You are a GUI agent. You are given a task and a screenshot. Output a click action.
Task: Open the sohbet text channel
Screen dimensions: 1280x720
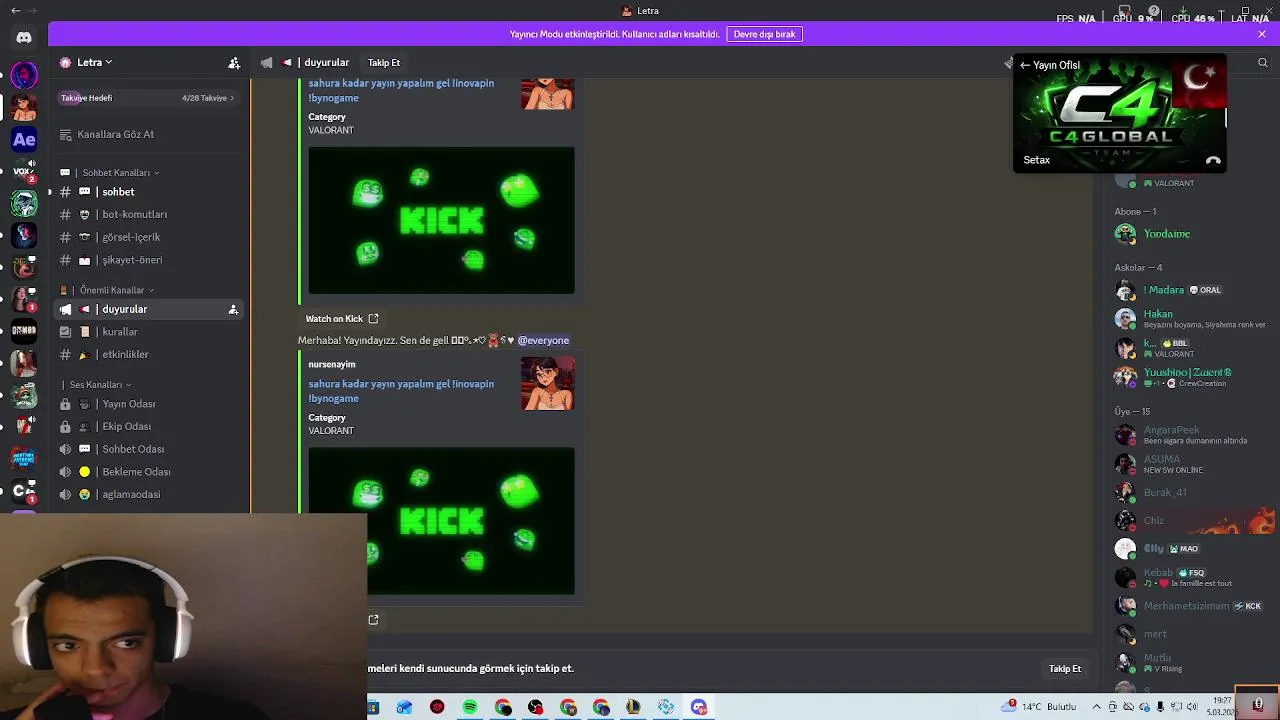click(x=150, y=192)
